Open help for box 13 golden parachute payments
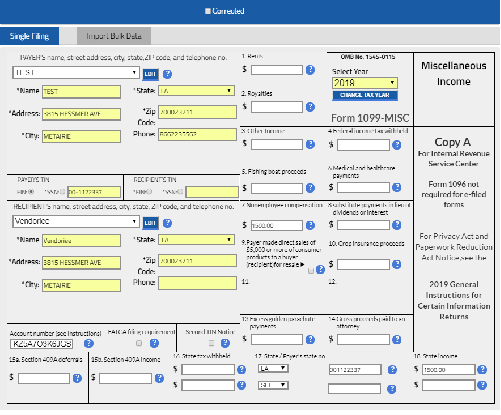 pos(310,339)
